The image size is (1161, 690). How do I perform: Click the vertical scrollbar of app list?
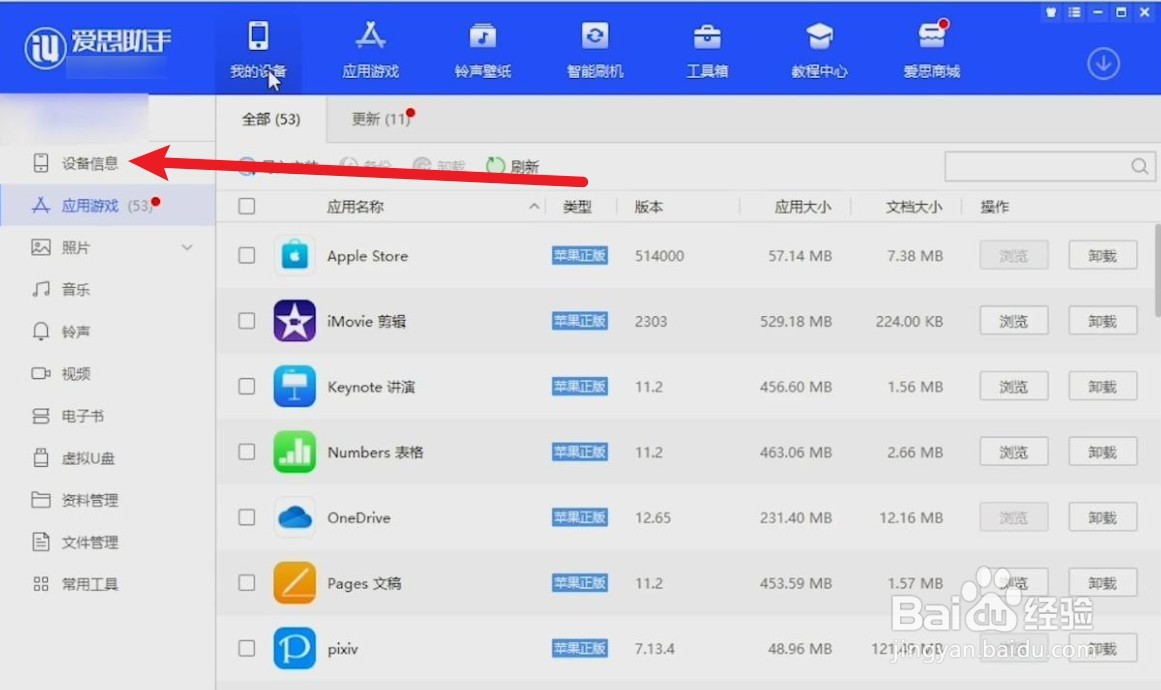click(x=1157, y=270)
